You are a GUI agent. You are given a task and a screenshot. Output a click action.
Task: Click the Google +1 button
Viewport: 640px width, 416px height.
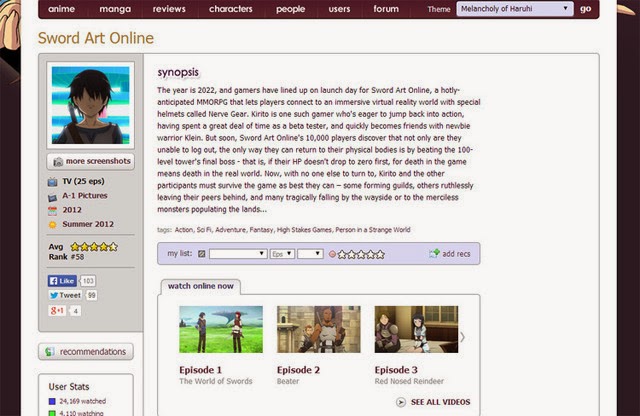click(57, 311)
